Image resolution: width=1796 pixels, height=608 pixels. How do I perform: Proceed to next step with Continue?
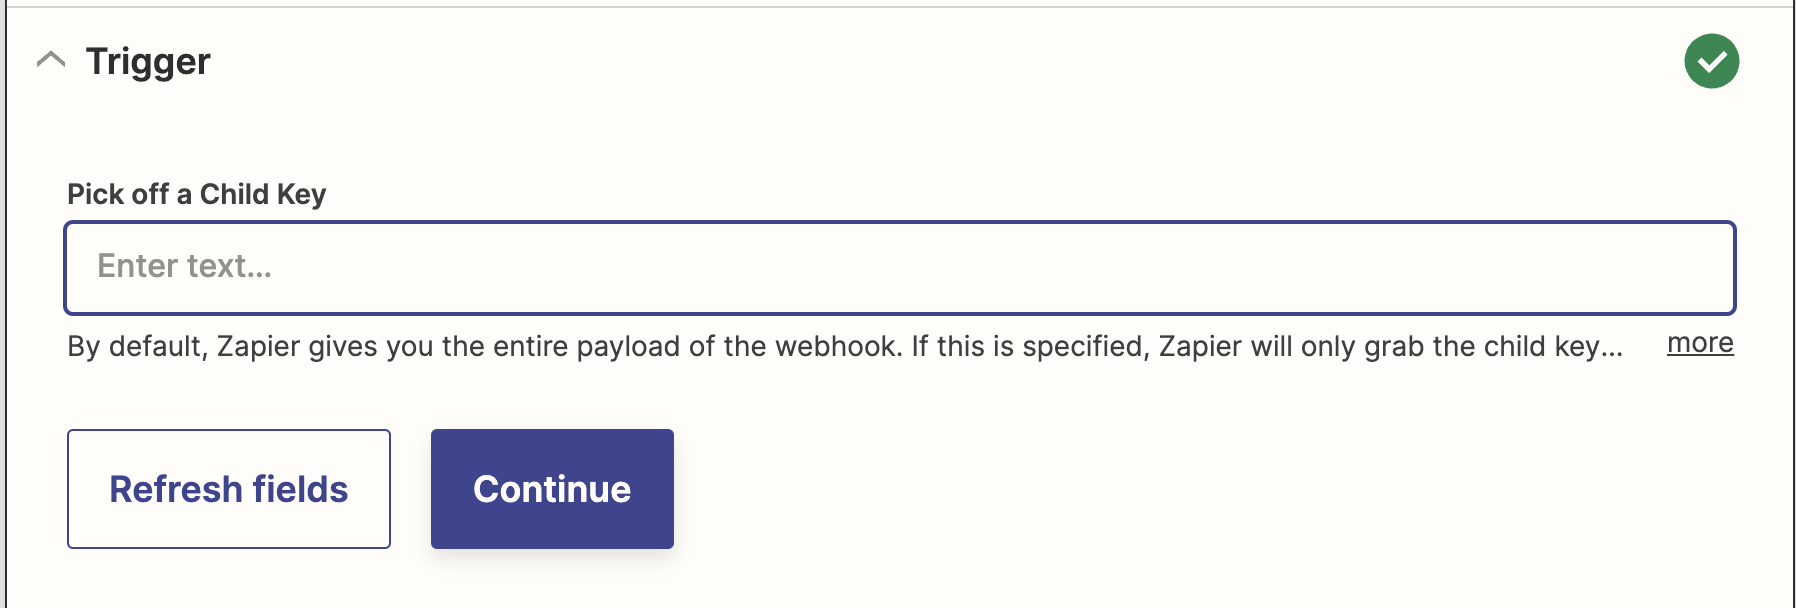coord(552,489)
